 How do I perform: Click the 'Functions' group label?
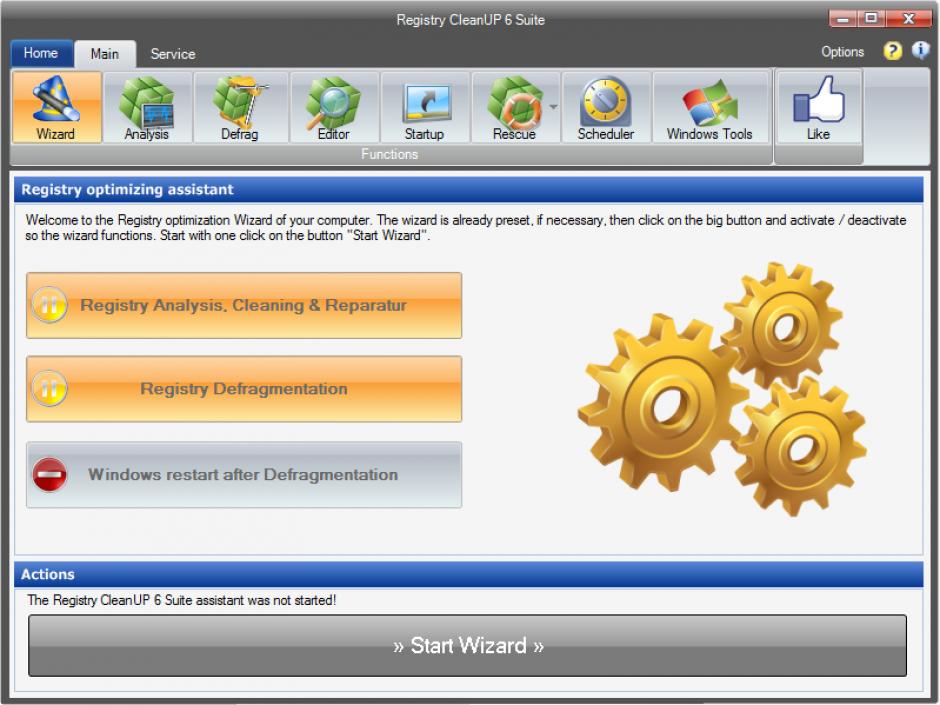(390, 154)
